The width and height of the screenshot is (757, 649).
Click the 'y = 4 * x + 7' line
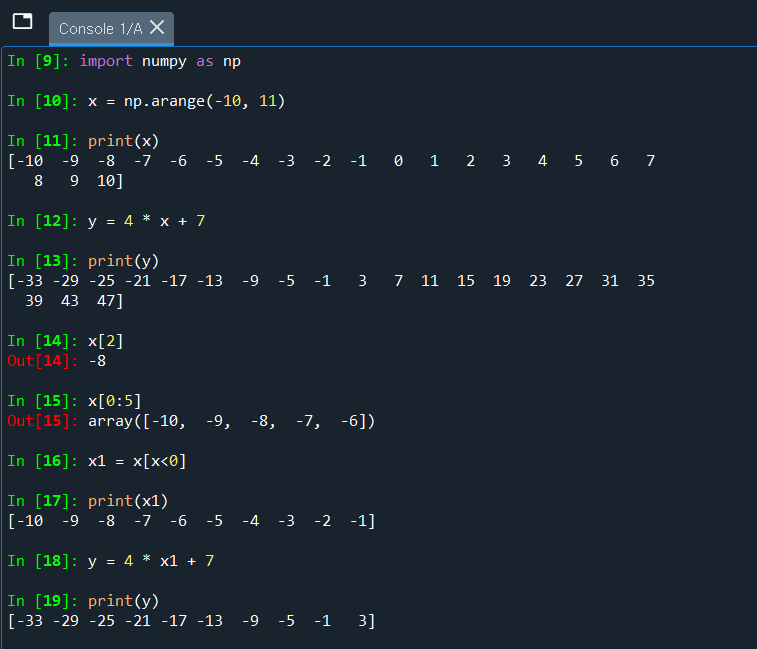pyautogui.click(x=146, y=221)
